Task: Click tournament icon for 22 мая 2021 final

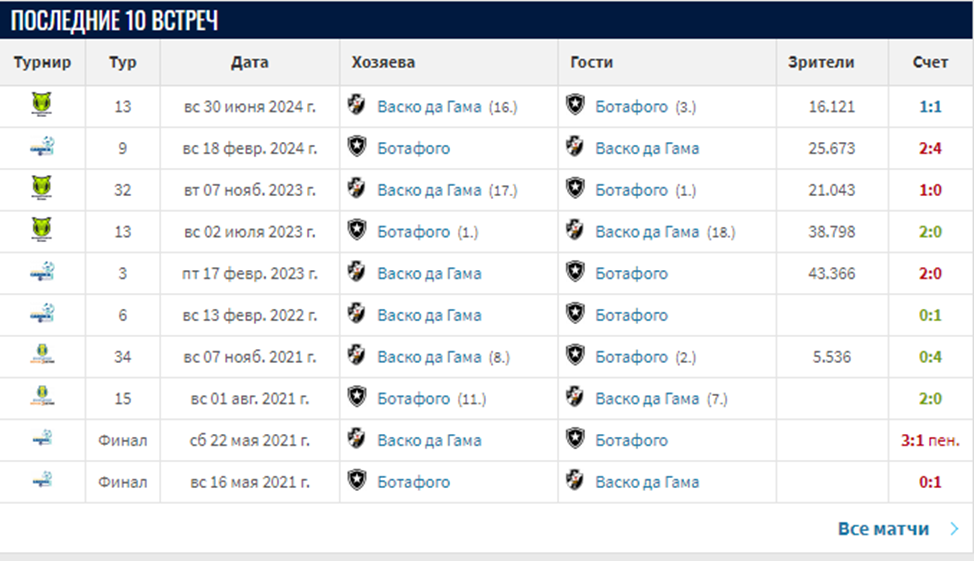Action: tap(42, 439)
